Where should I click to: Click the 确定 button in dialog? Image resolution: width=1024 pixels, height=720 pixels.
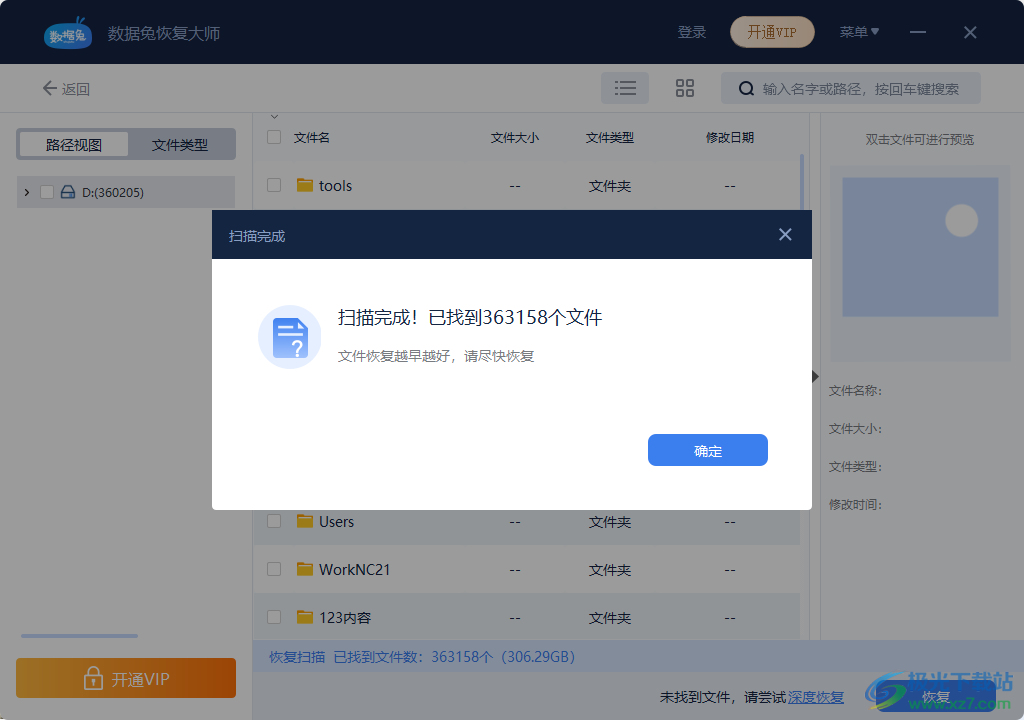pyautogui.click(x=707, y=450)
